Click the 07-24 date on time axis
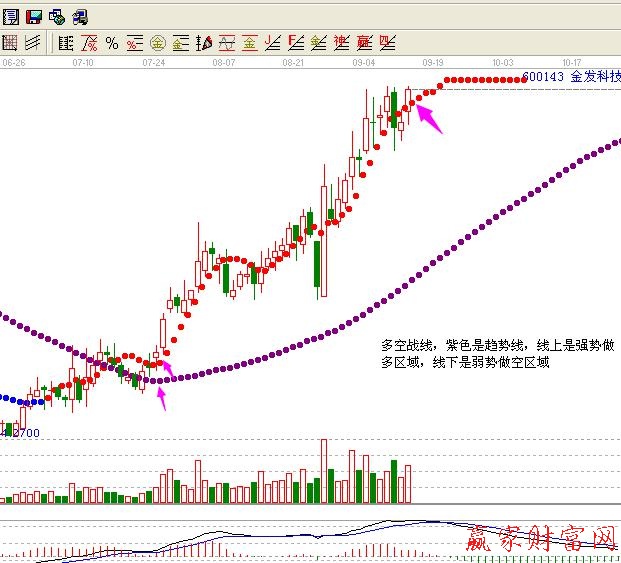Viewport: 621px width, 563px height. click(x=153, y=62)
